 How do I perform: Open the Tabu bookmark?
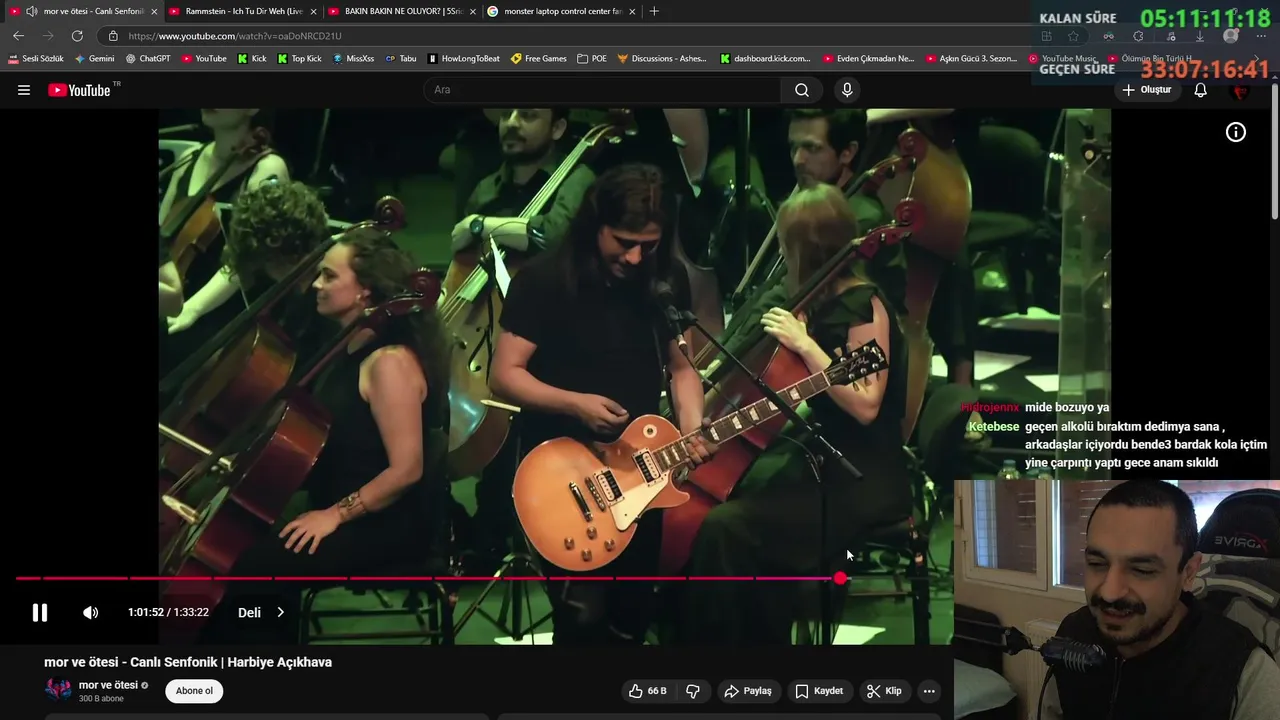[401, 59]
